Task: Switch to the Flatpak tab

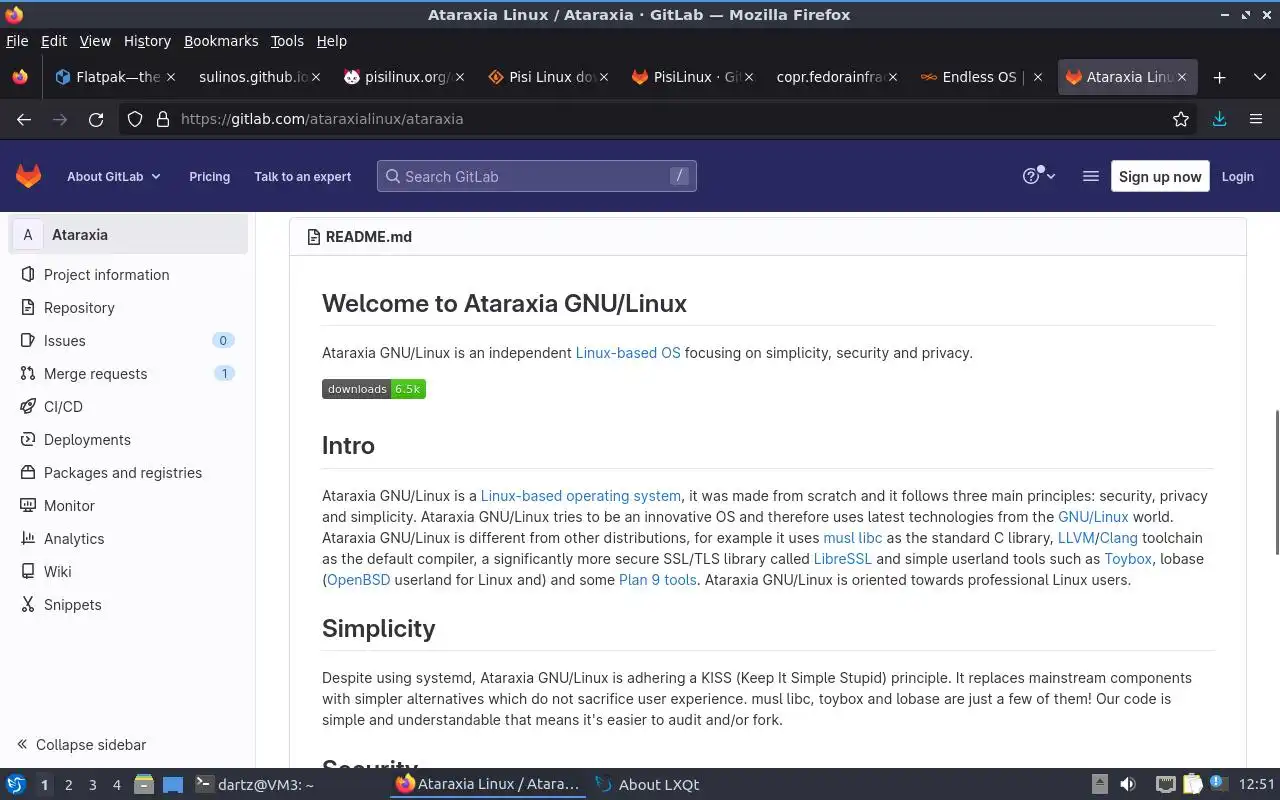Action: pos(115,77)
